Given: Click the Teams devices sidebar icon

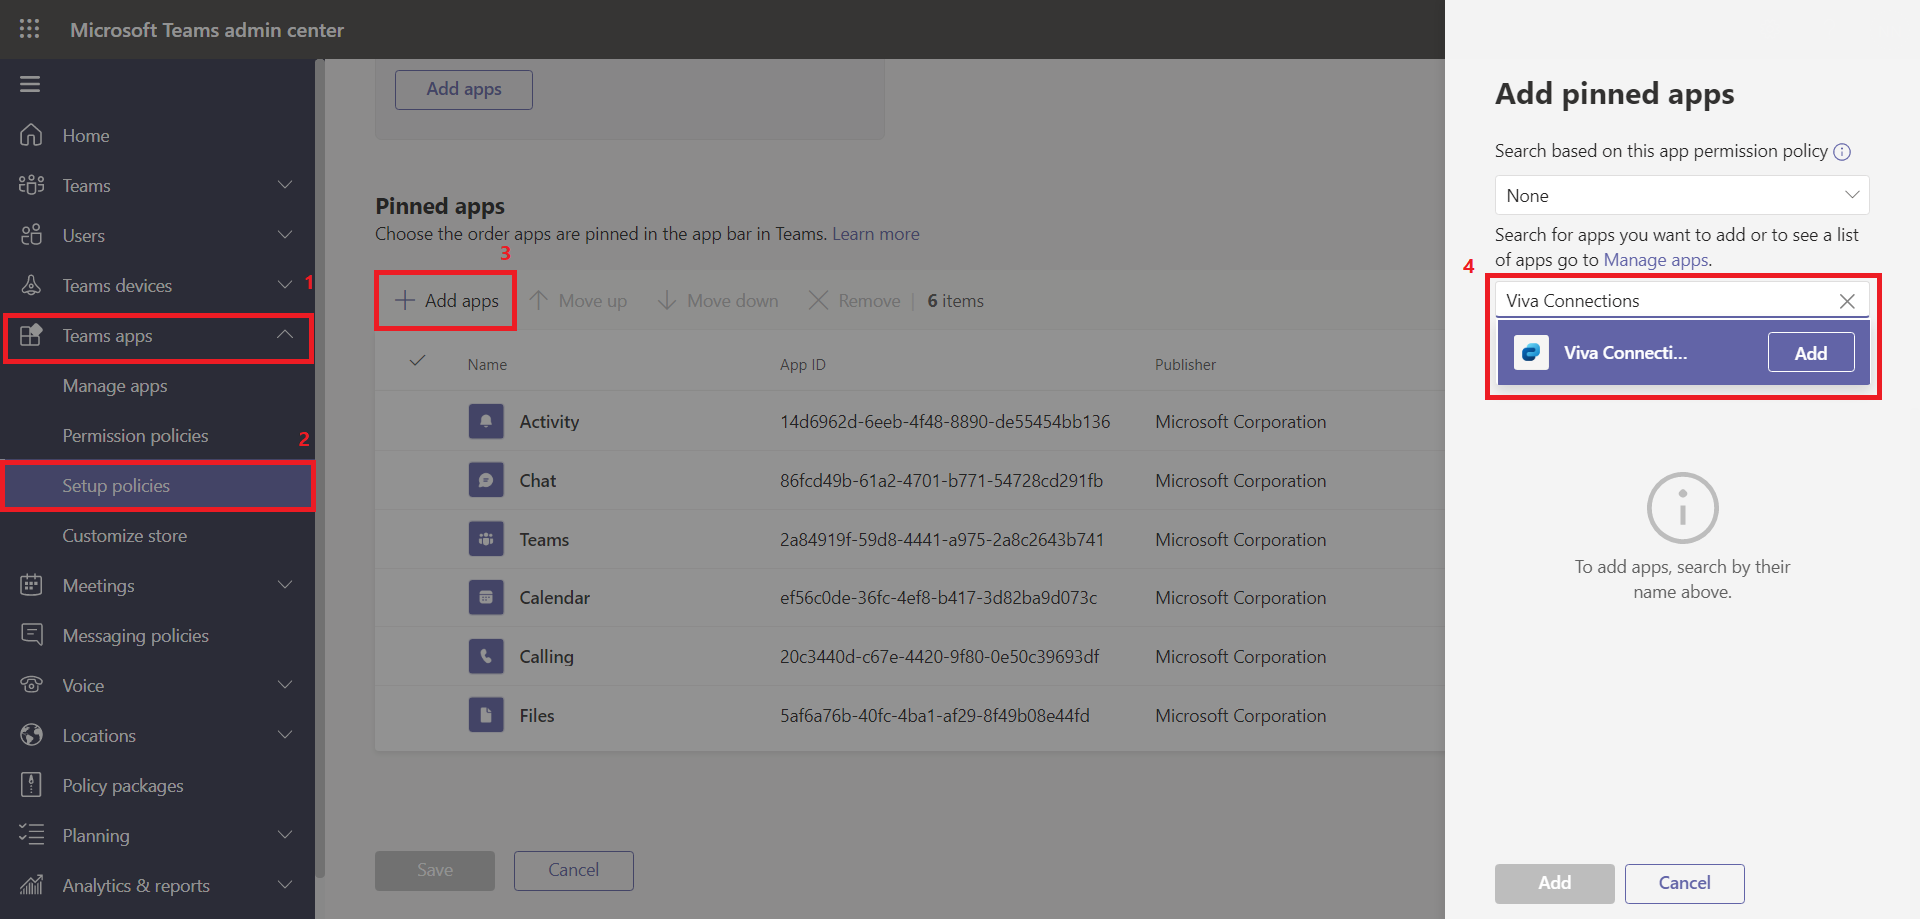Looking at the screenshot, I should [33, 285].
